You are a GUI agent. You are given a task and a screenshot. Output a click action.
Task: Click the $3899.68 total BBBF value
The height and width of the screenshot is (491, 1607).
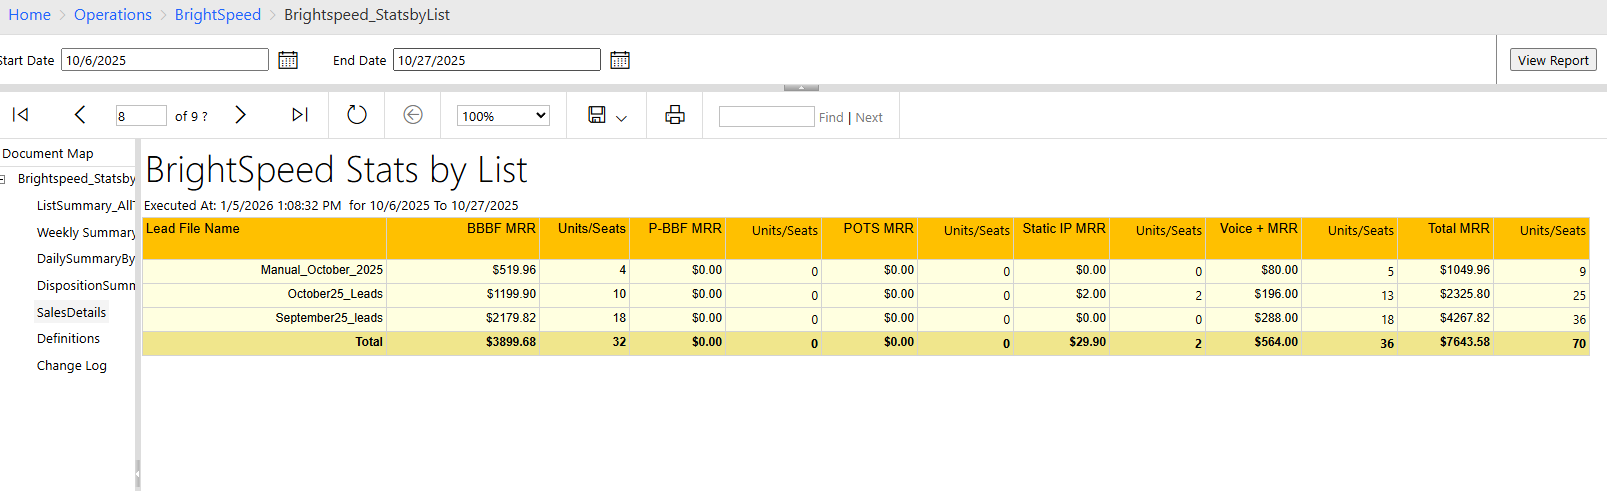pos(511,342)
